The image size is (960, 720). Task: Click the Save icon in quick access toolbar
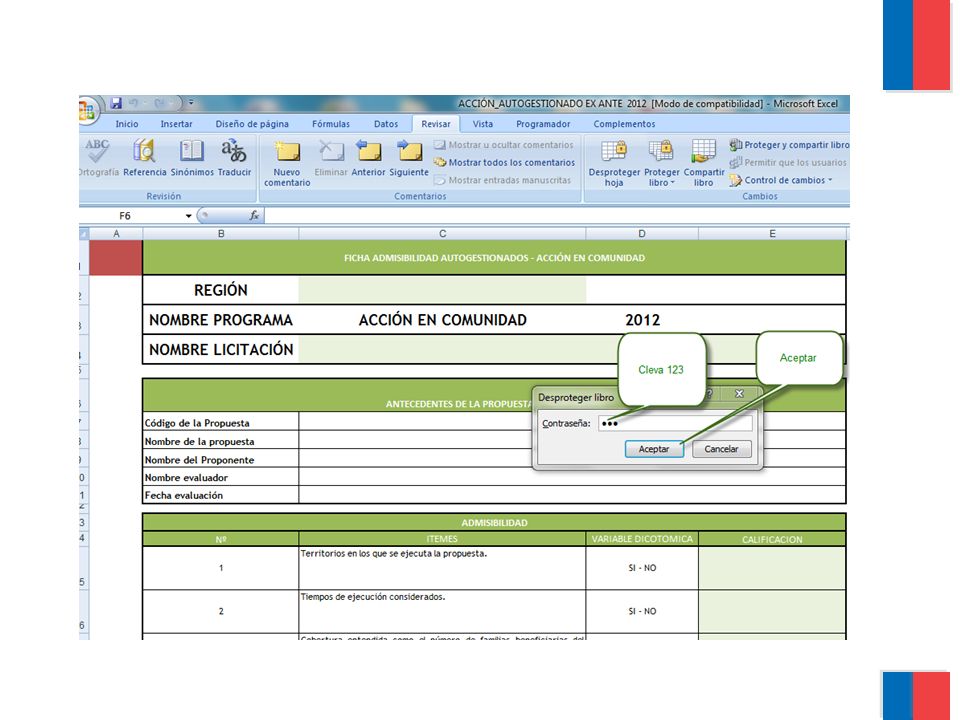tap(116, 103)
